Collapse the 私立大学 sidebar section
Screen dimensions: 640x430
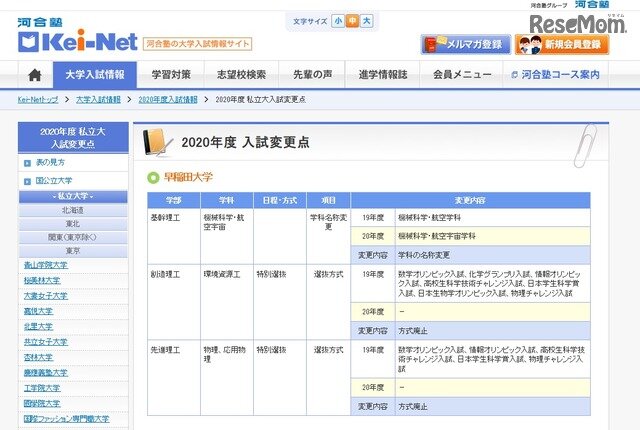pyautogui.click(x=73, y=196)
